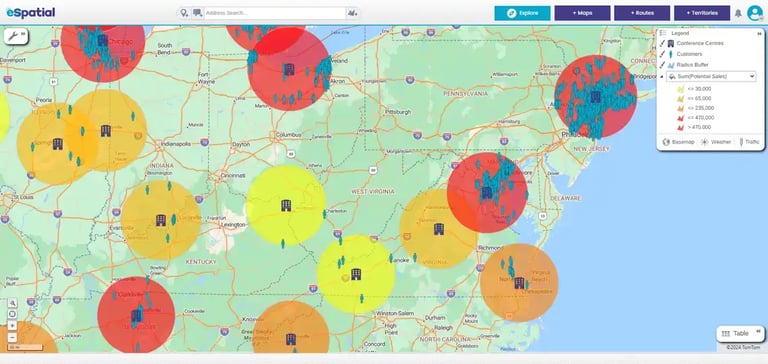This screenshot has width=768, height=364.
Task: Click the Traffic light icon
Action: (741, 142)
